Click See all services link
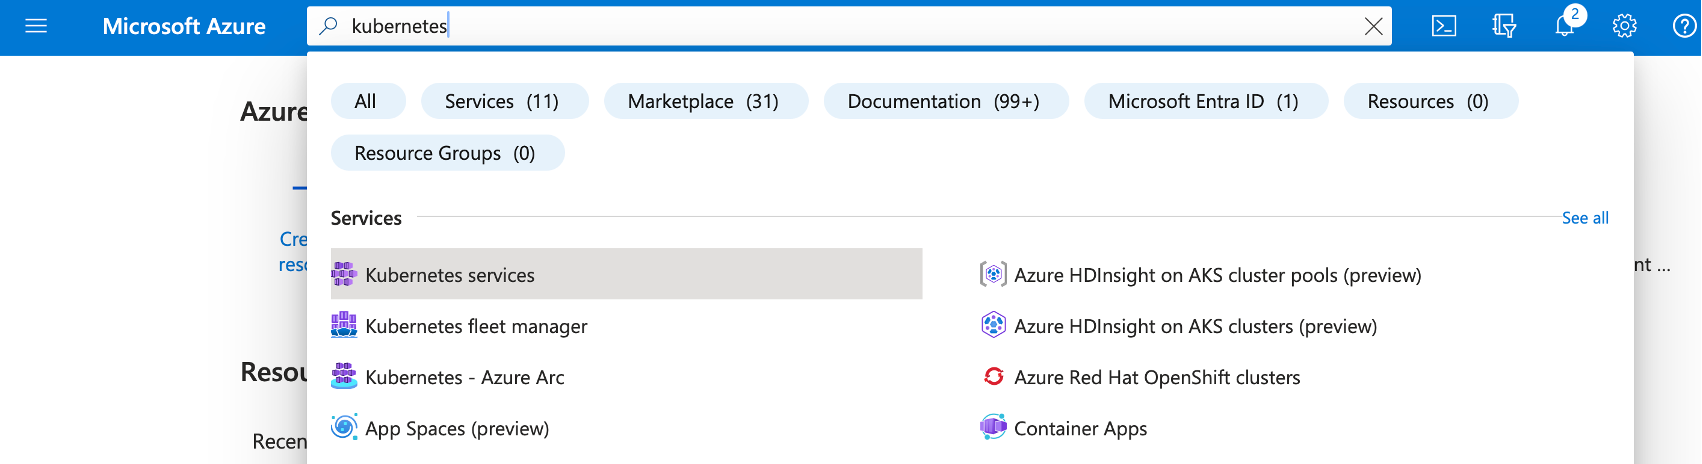Image resolution: width=1702 pixels, height=464 pixels. coord(1585,218)
